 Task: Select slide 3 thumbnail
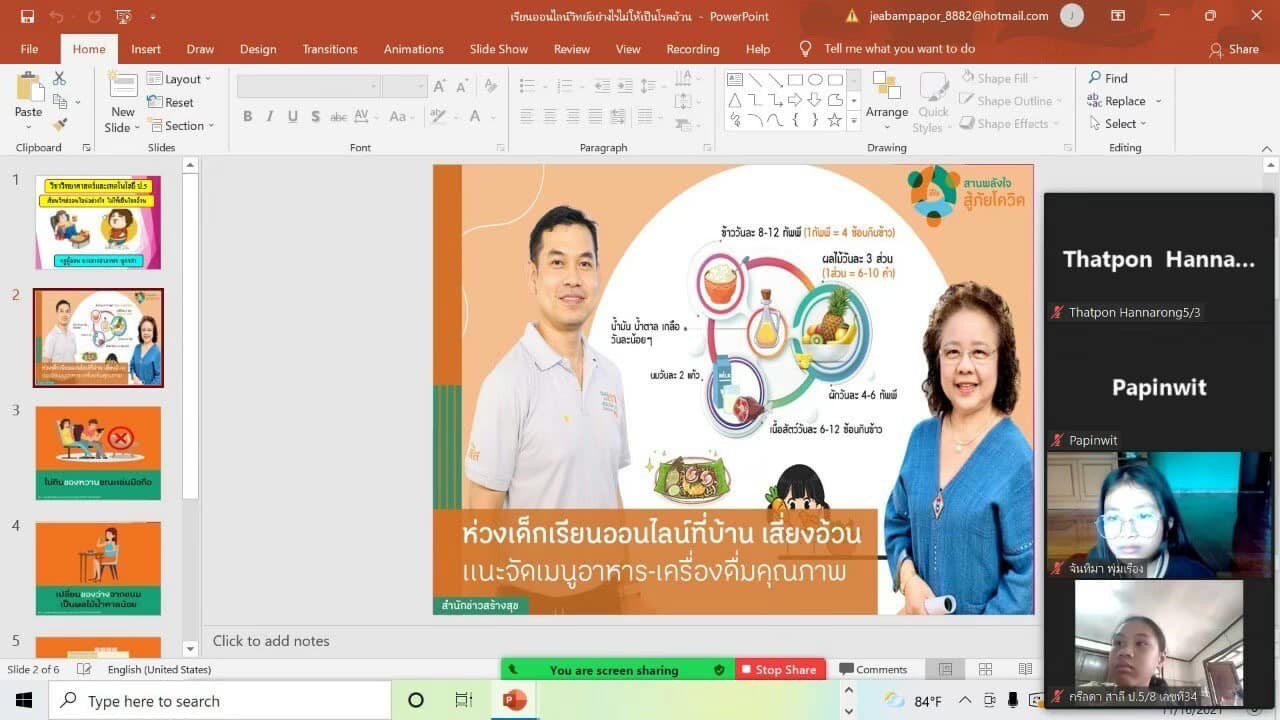[x=98, y=453]
